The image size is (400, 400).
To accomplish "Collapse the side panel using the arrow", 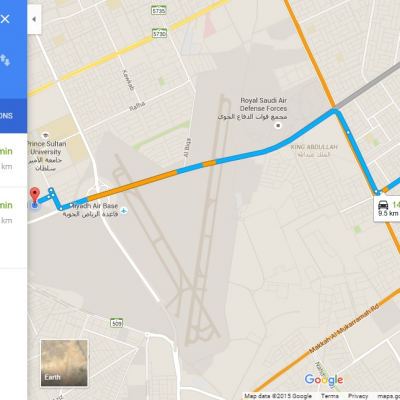I will (34, 19).
